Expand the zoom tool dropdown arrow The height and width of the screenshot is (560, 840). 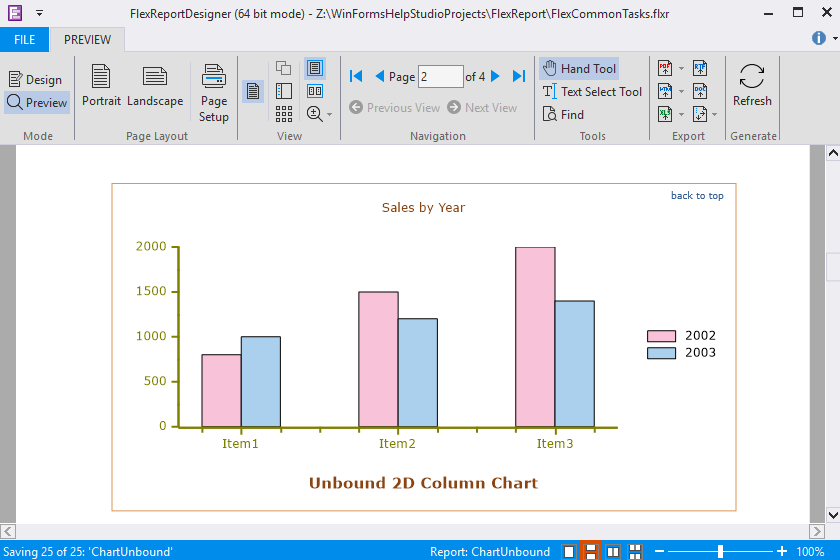(x=331, y=115)
